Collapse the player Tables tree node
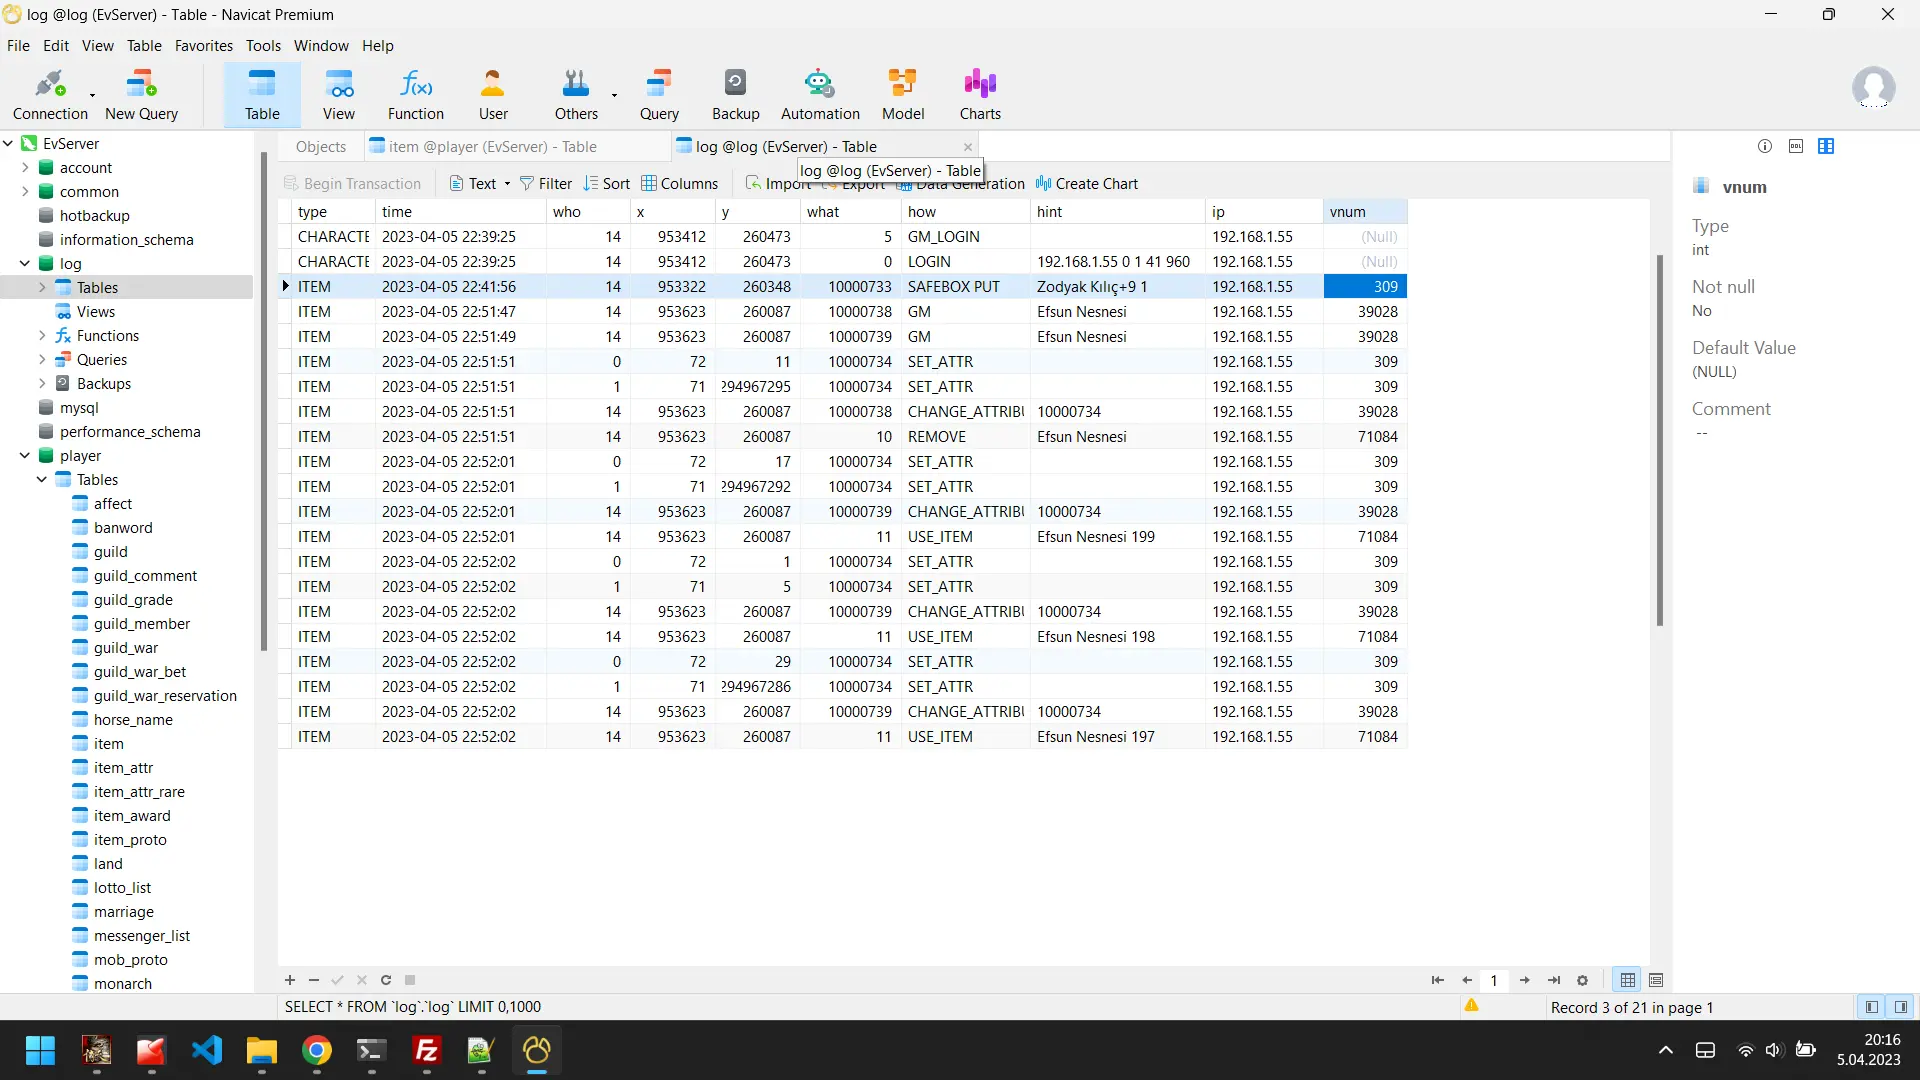The image size is (1920, 1080). (42, 480)
